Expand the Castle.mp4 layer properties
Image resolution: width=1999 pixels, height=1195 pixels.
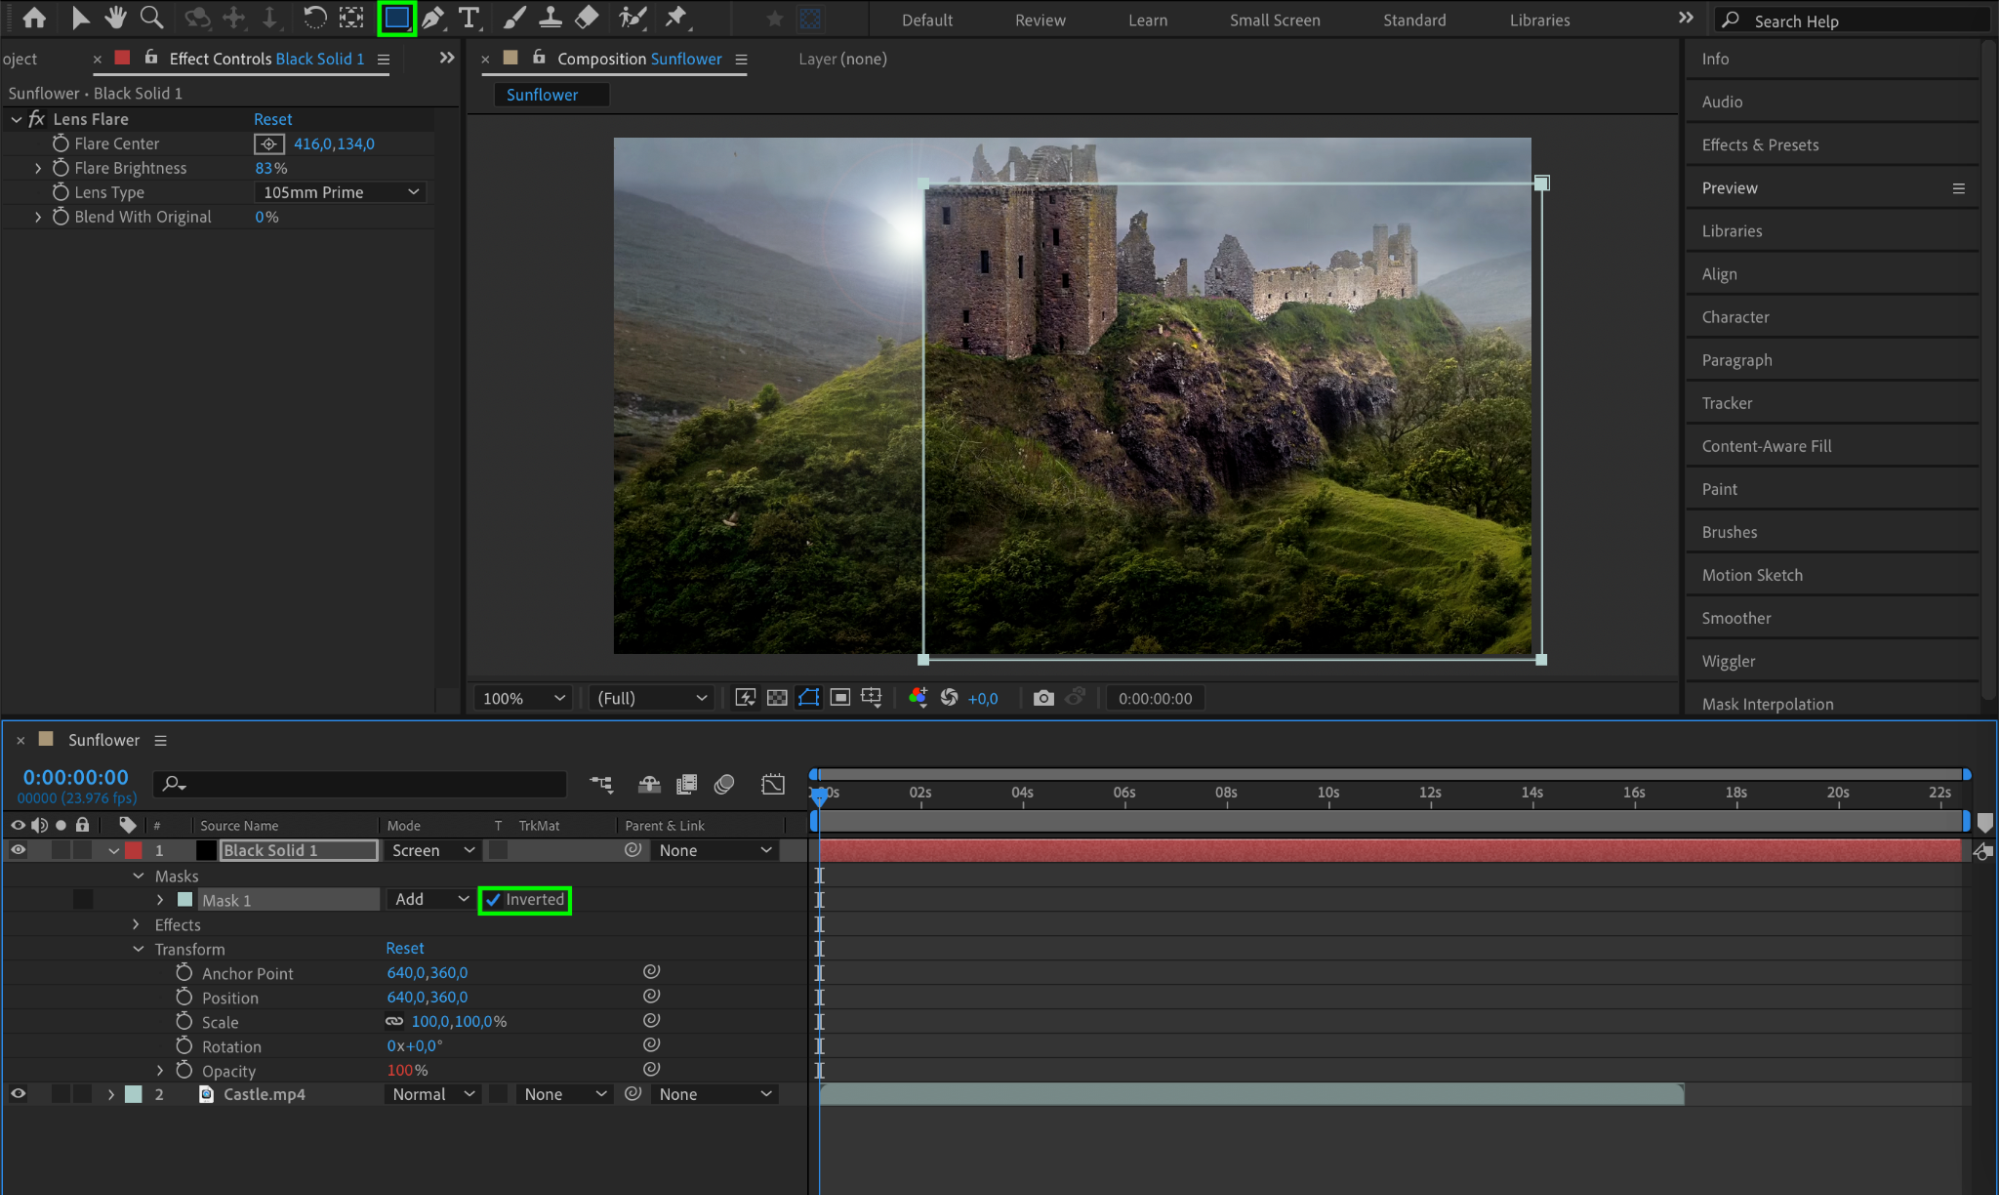[111, 1094]
